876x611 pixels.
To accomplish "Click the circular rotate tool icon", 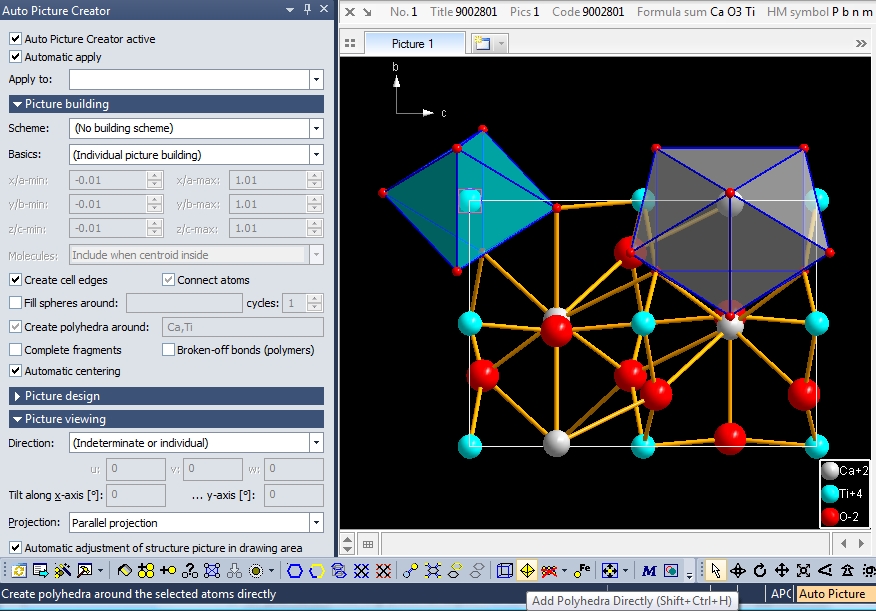I will pyautogui.click(x=760, y=571).
